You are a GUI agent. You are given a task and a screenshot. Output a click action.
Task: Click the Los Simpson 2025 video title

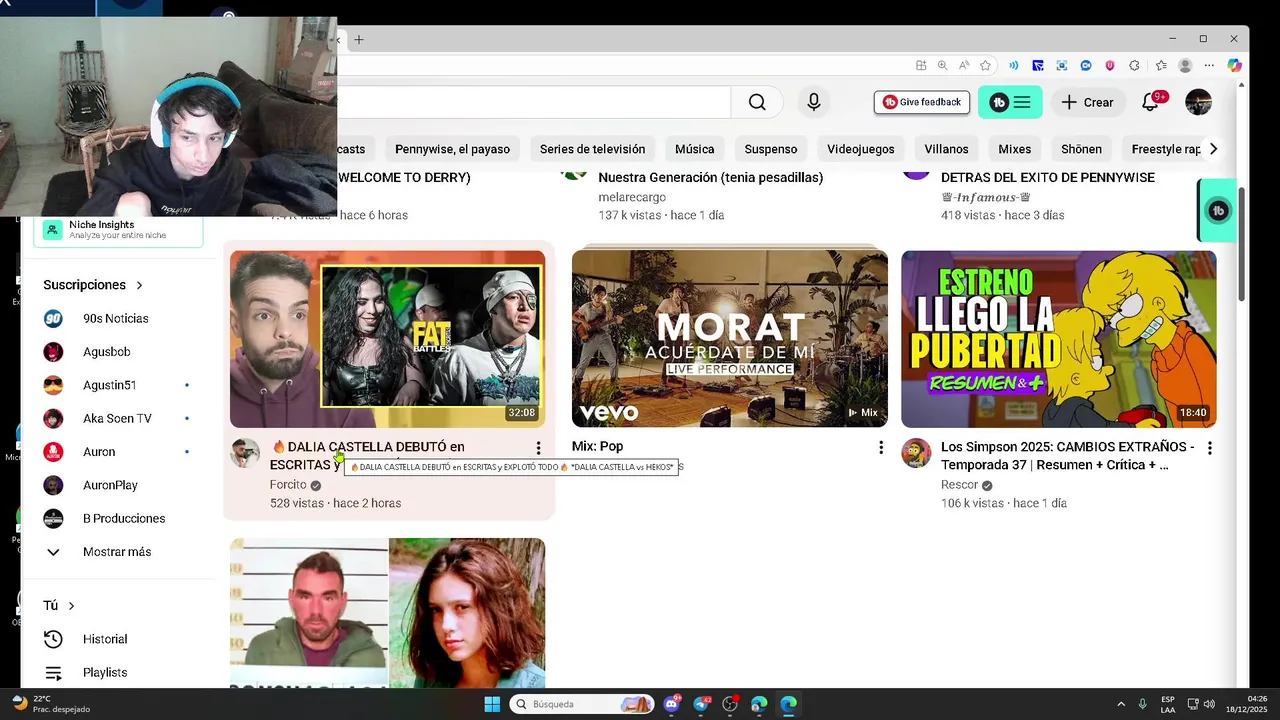pyautogui.click(x=1068, y=456)
